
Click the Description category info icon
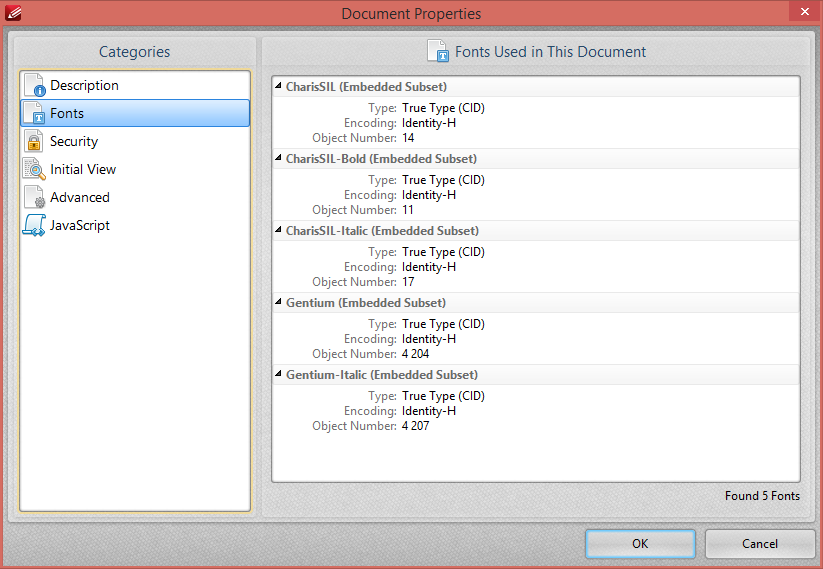[35, 86]
